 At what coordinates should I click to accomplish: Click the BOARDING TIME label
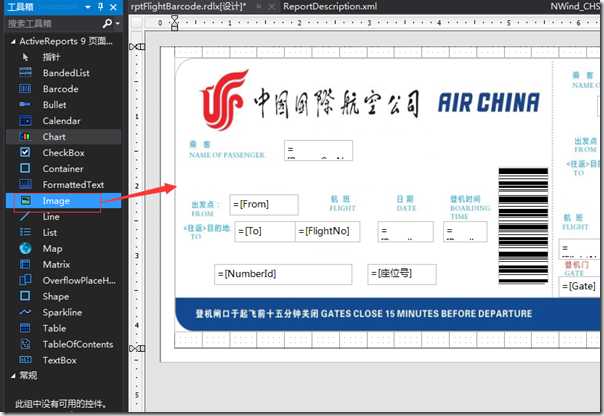click(x=470, y=212)
